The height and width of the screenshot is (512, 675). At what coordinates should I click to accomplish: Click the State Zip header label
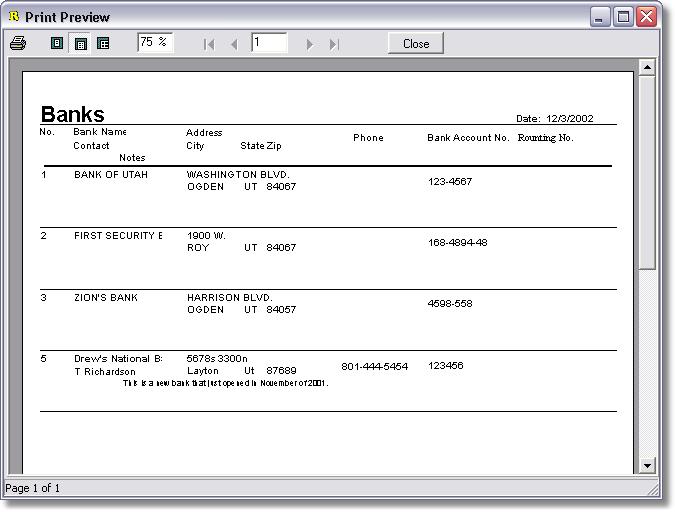(260, 146)
